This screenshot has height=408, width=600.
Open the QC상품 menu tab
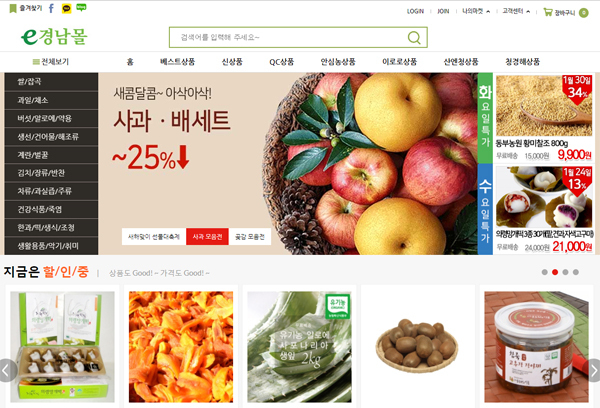282,62
